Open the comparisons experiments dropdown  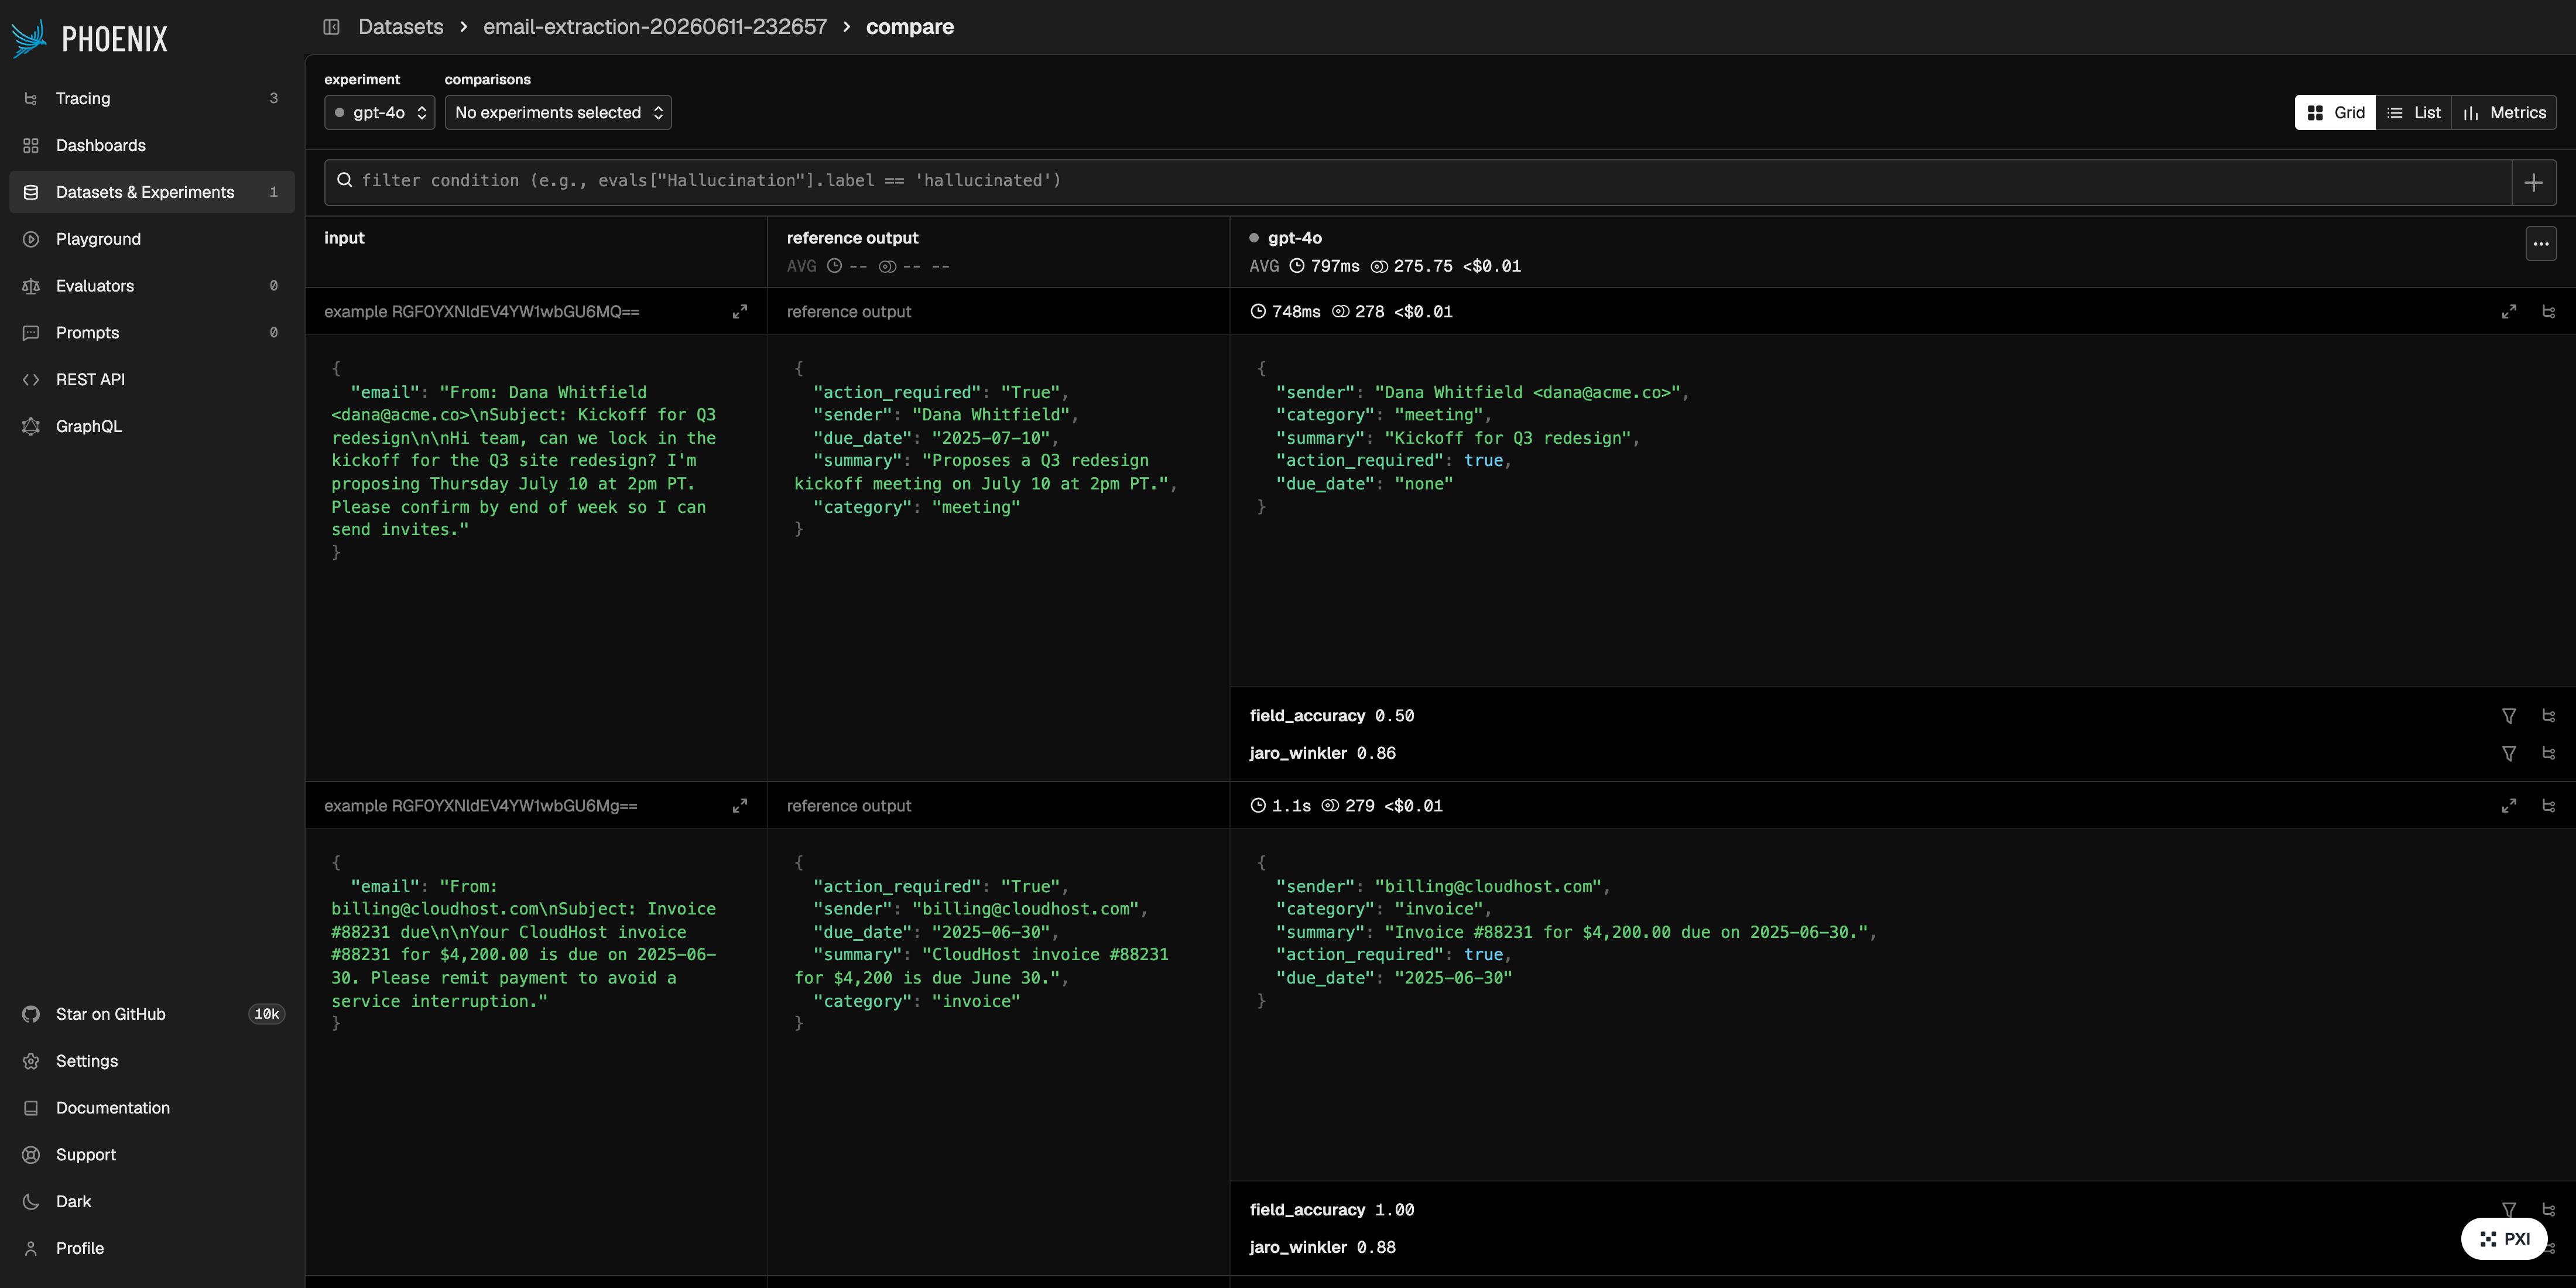tap(558, 113)
